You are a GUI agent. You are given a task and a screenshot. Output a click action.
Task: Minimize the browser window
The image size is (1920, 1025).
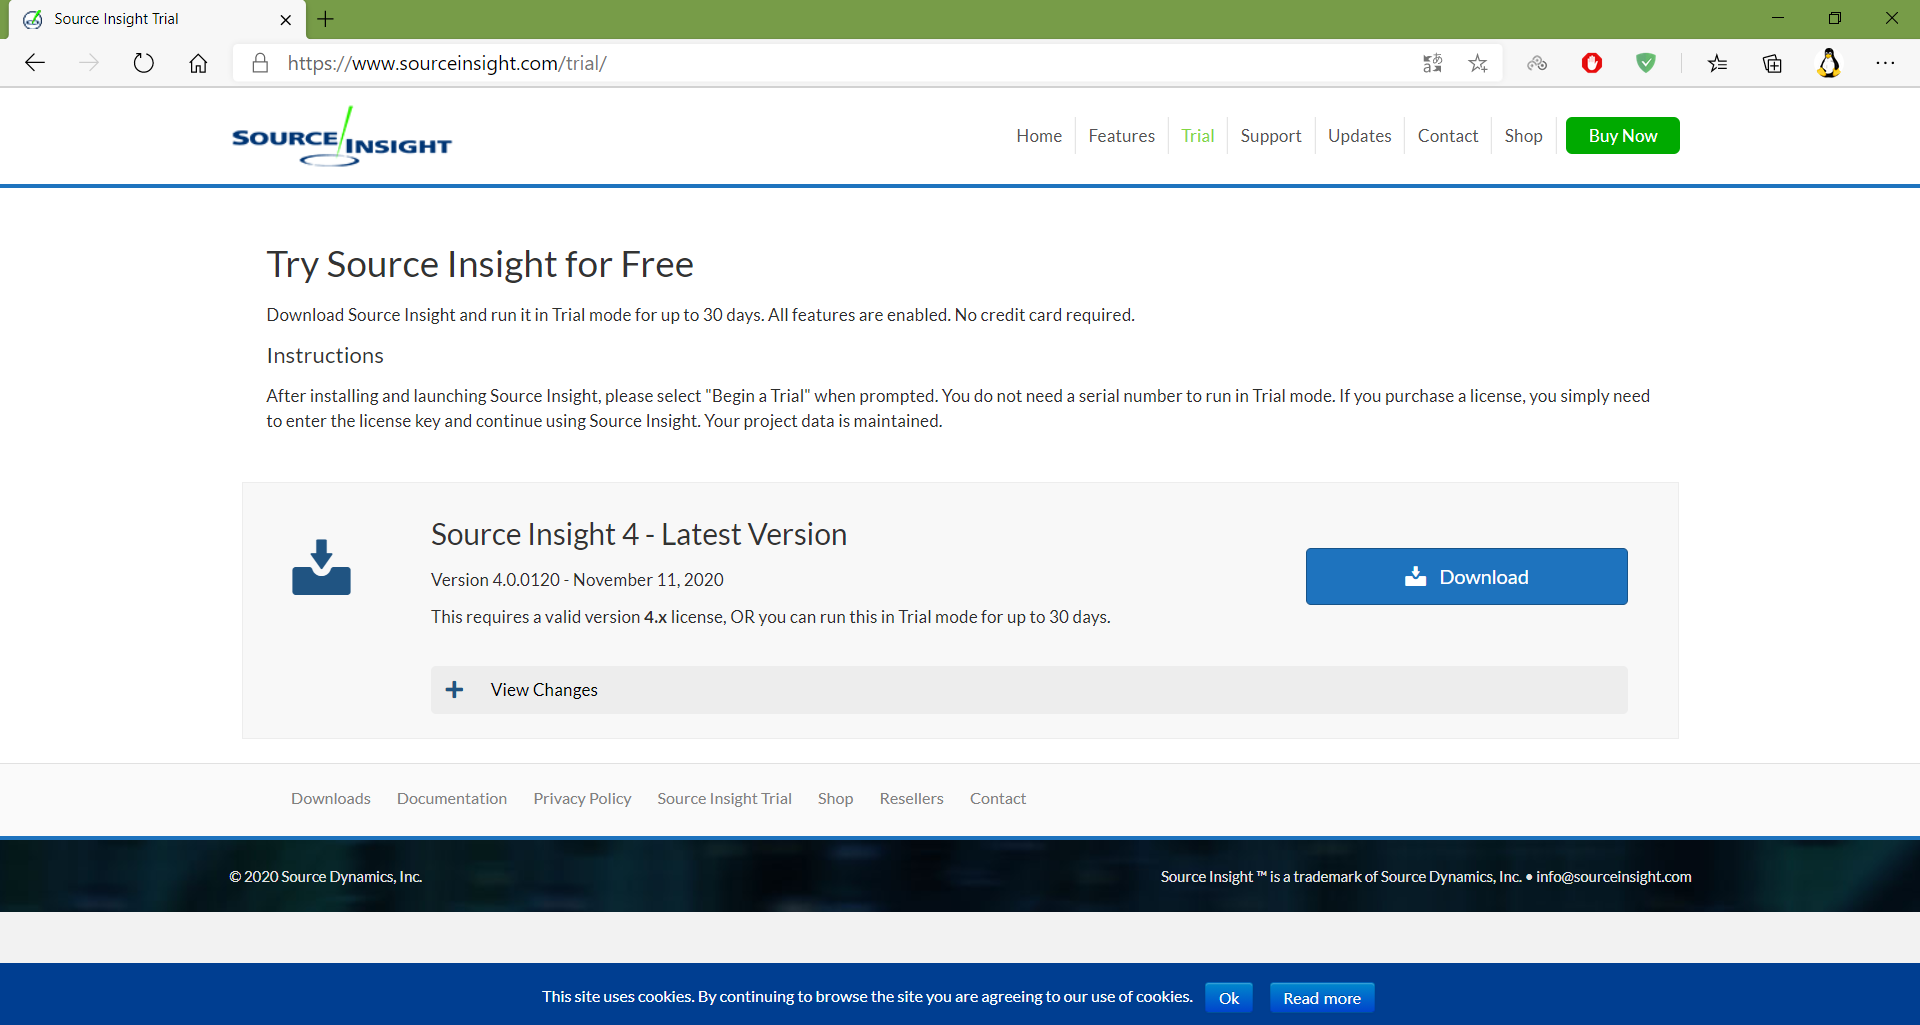1778,18
